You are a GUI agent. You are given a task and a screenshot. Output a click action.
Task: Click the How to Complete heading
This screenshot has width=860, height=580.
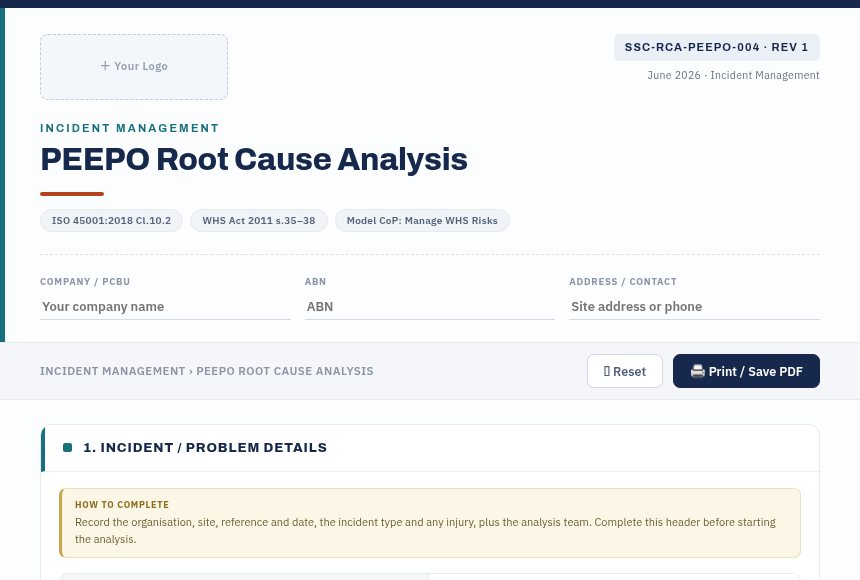pos(122,504)
